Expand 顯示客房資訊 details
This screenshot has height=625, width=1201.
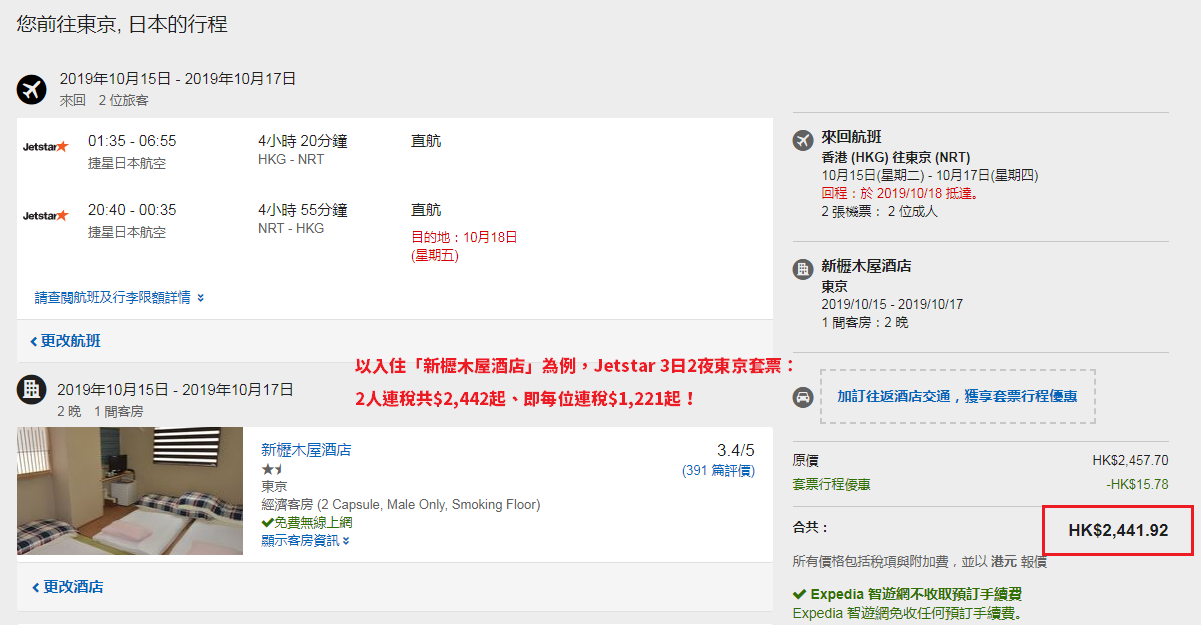pos(306,541)
